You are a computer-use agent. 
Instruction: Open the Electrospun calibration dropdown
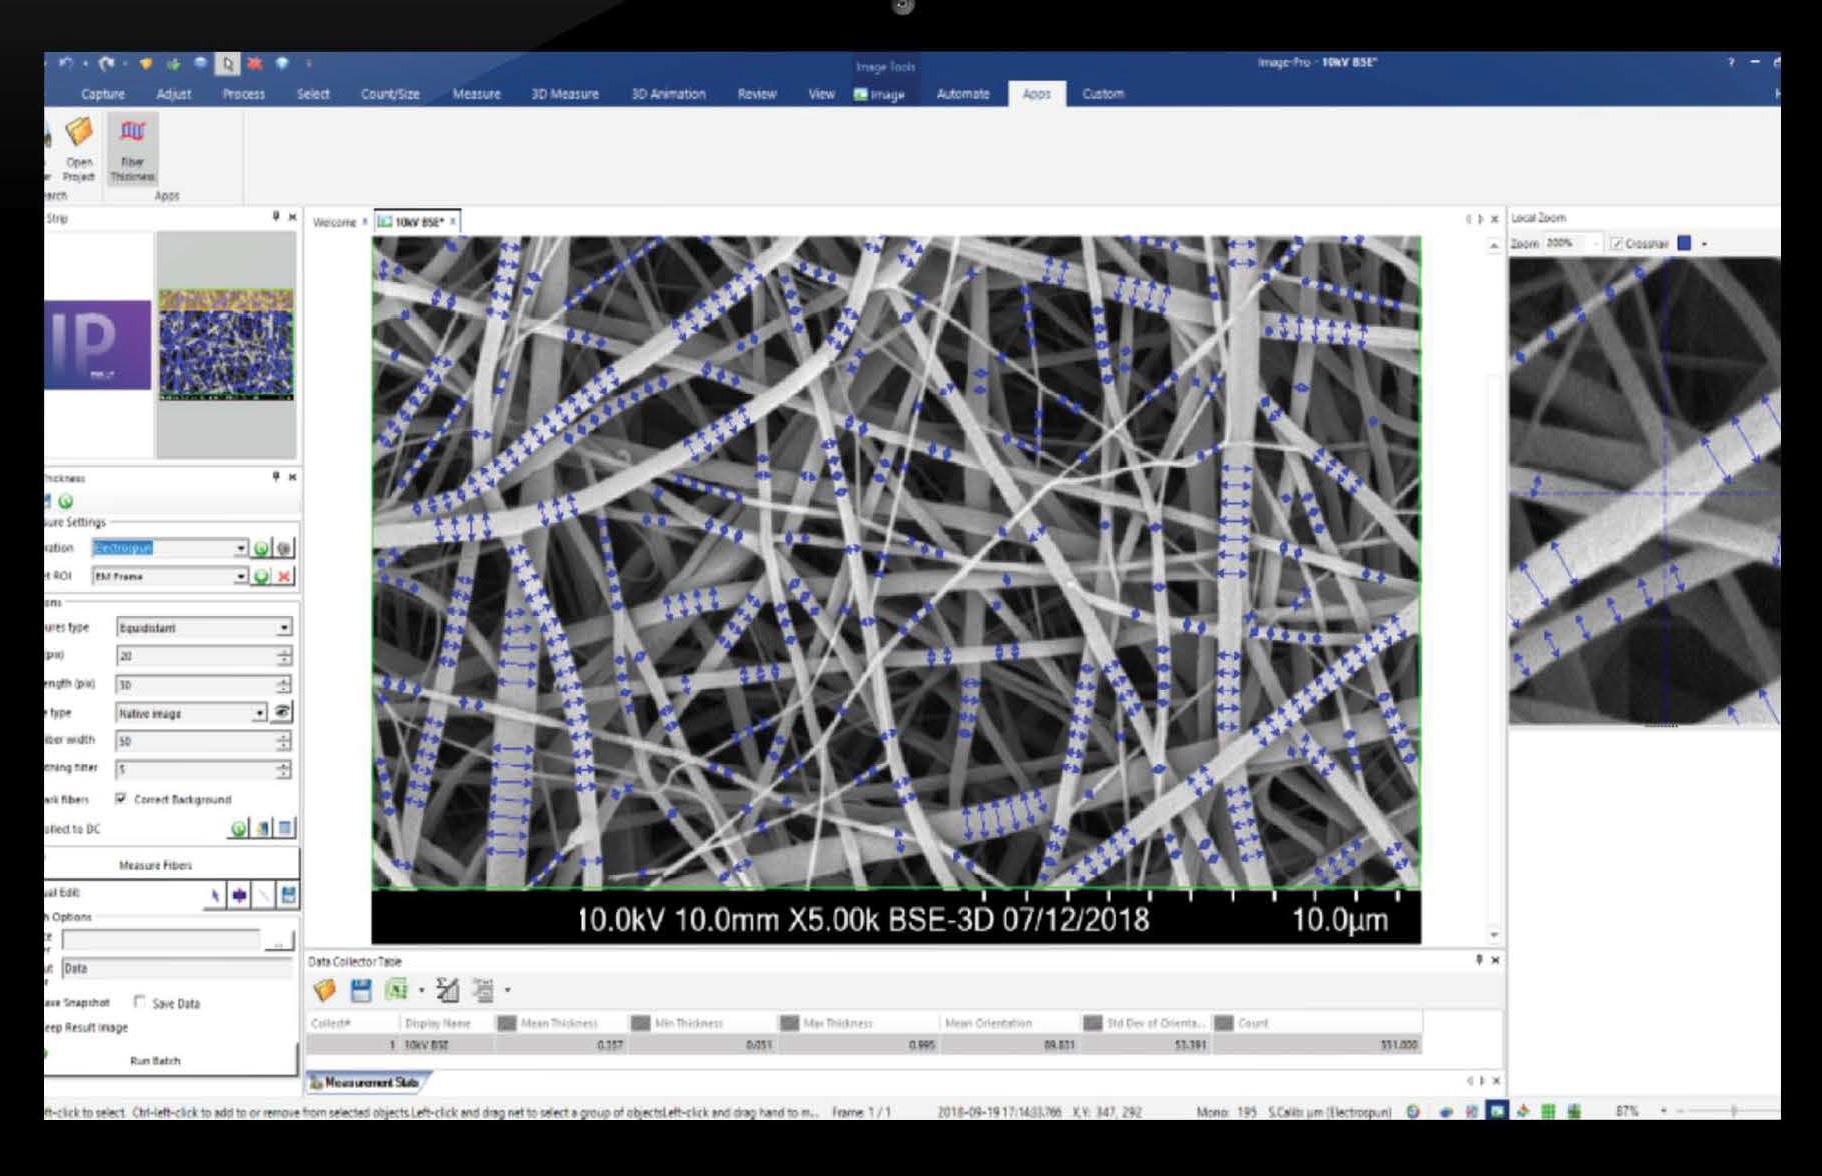[240, 548]
